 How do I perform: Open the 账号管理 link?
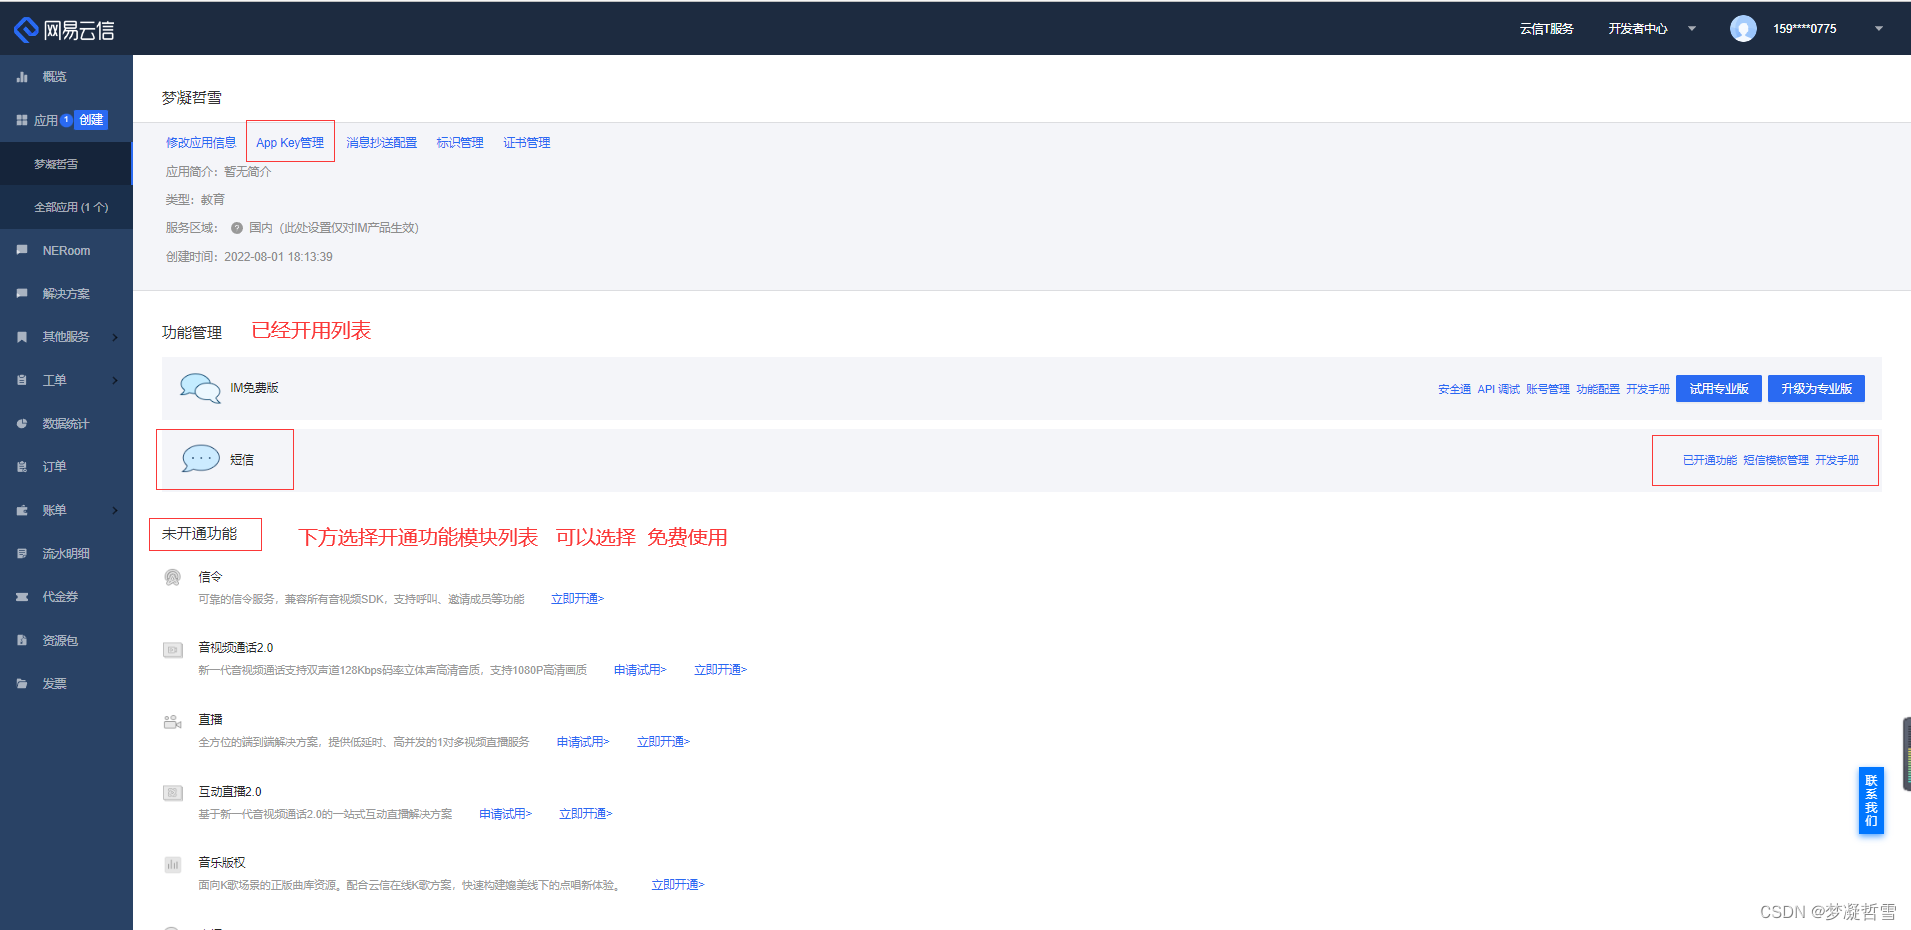coord(1548,389)
